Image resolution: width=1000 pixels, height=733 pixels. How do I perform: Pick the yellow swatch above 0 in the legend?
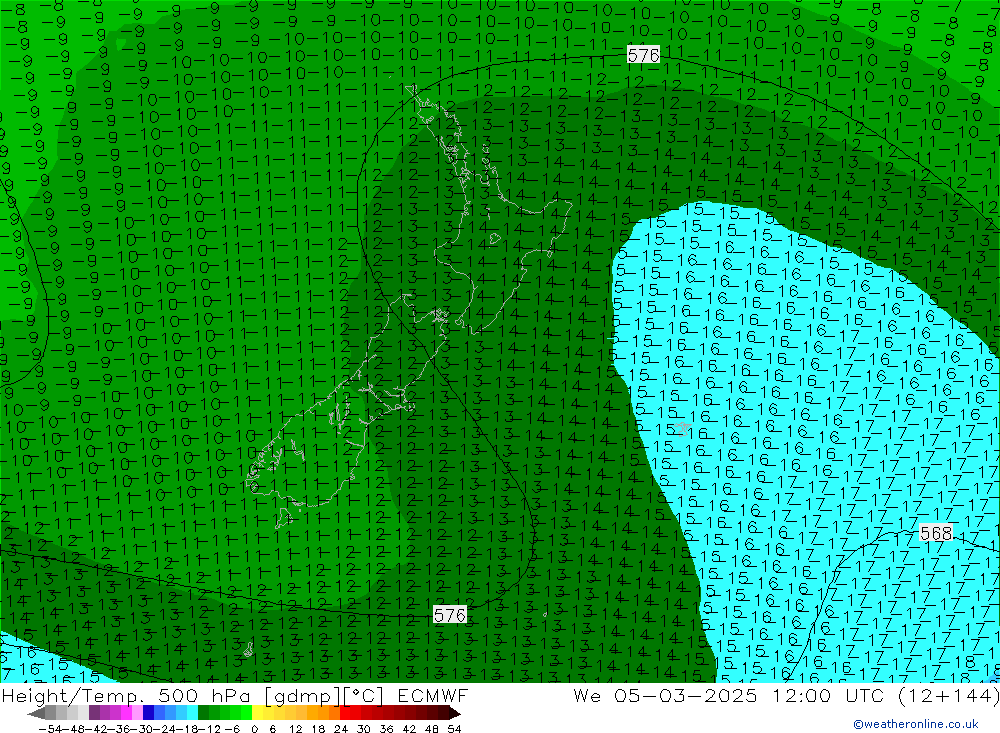tap(257, 713)
